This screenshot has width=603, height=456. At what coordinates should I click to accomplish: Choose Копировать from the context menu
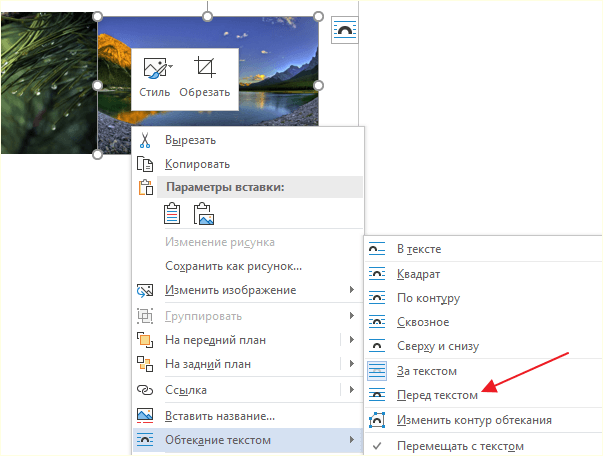click(x=248, y=164)
